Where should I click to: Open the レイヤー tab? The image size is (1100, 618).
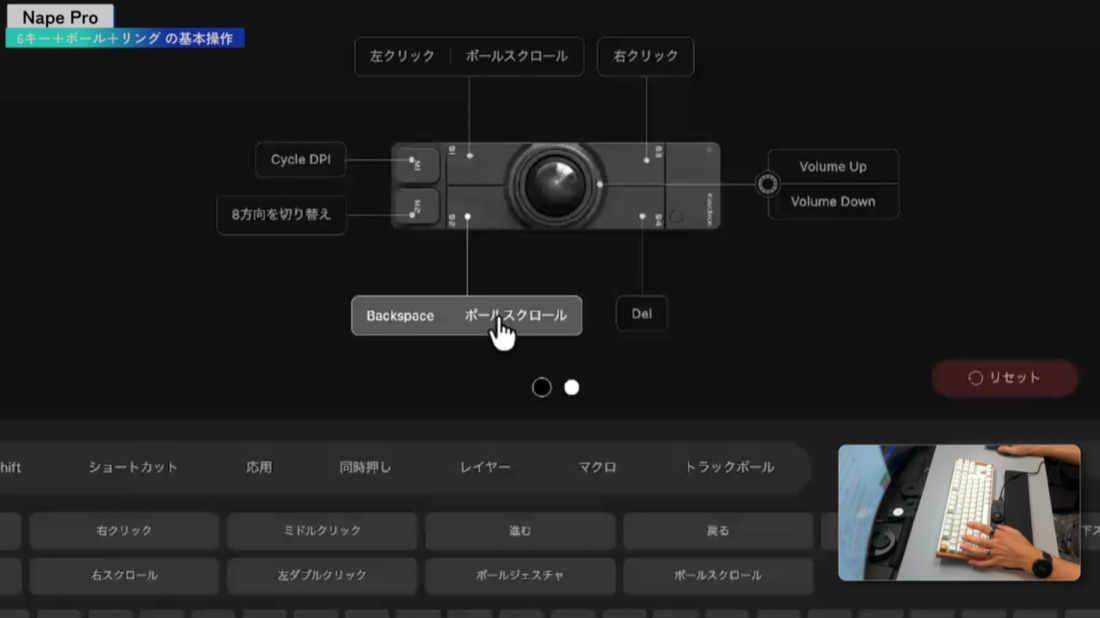(x=485, y=467)
